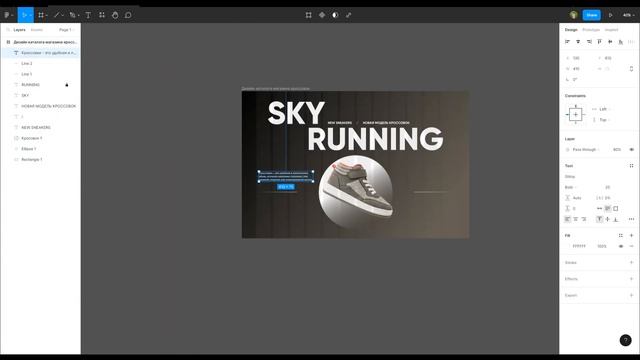Search layers with the magnifier icon
The width and height of the screenshot is (640, 360).
click(8, 30)
